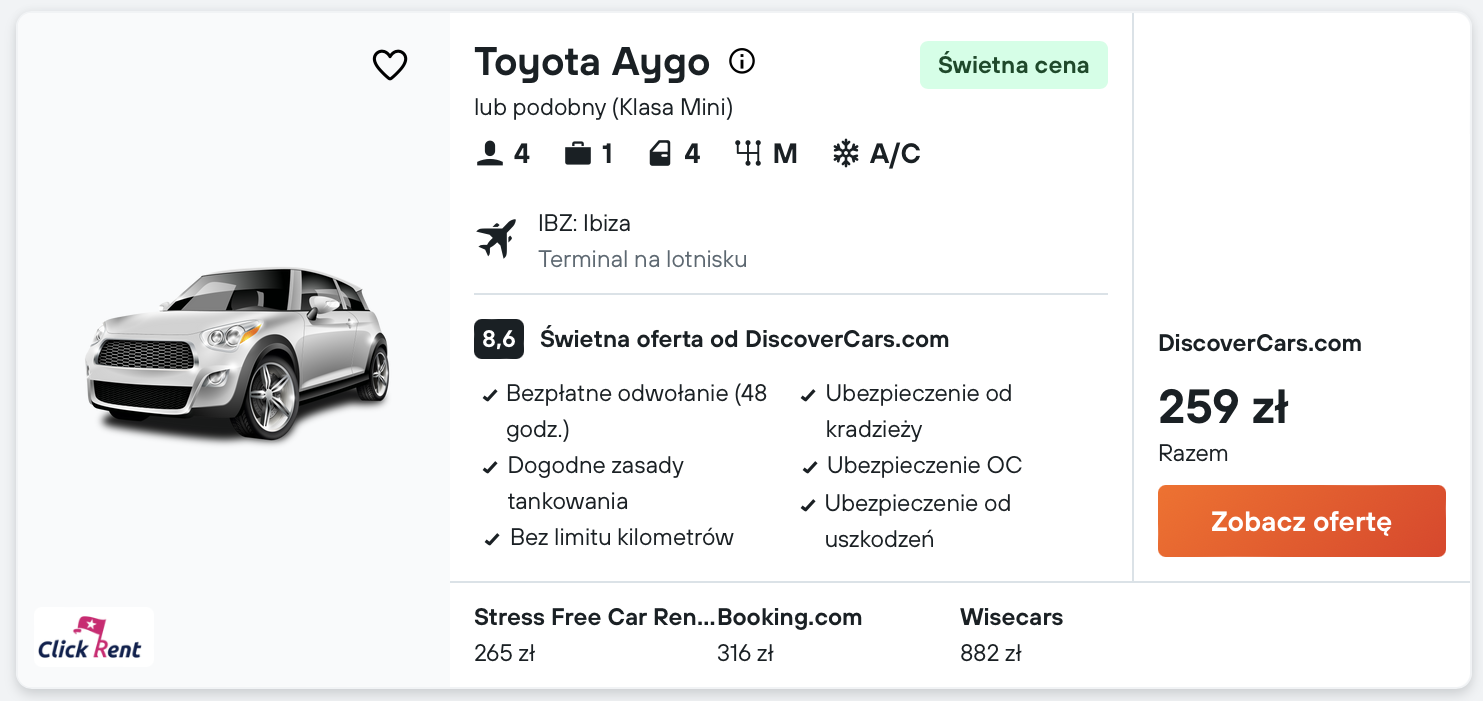Pick the Wisecars 882 zł offer
This screenshot has width=1483, height=701.
click(x=1011, y=635)
